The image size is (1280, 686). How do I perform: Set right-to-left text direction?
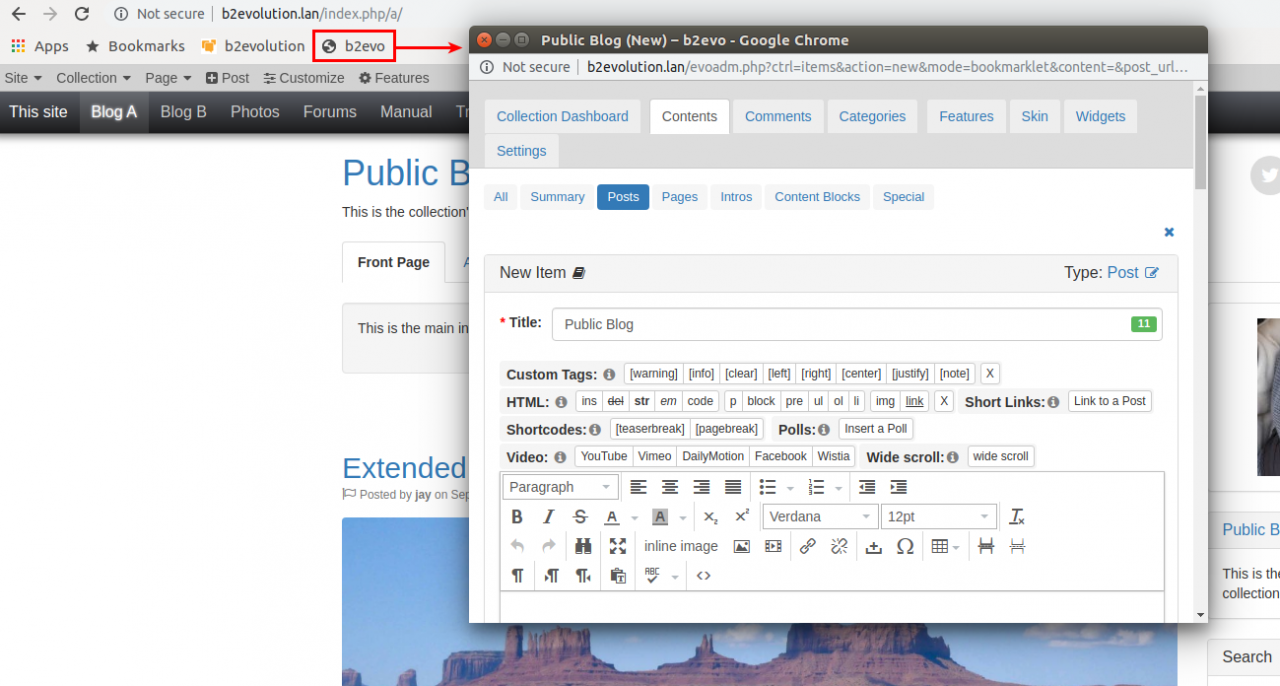(x=583, y=576)
